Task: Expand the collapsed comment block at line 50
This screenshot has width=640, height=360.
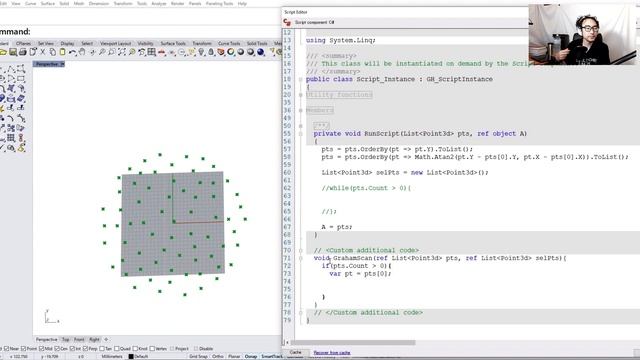Action: coord(301,126)
